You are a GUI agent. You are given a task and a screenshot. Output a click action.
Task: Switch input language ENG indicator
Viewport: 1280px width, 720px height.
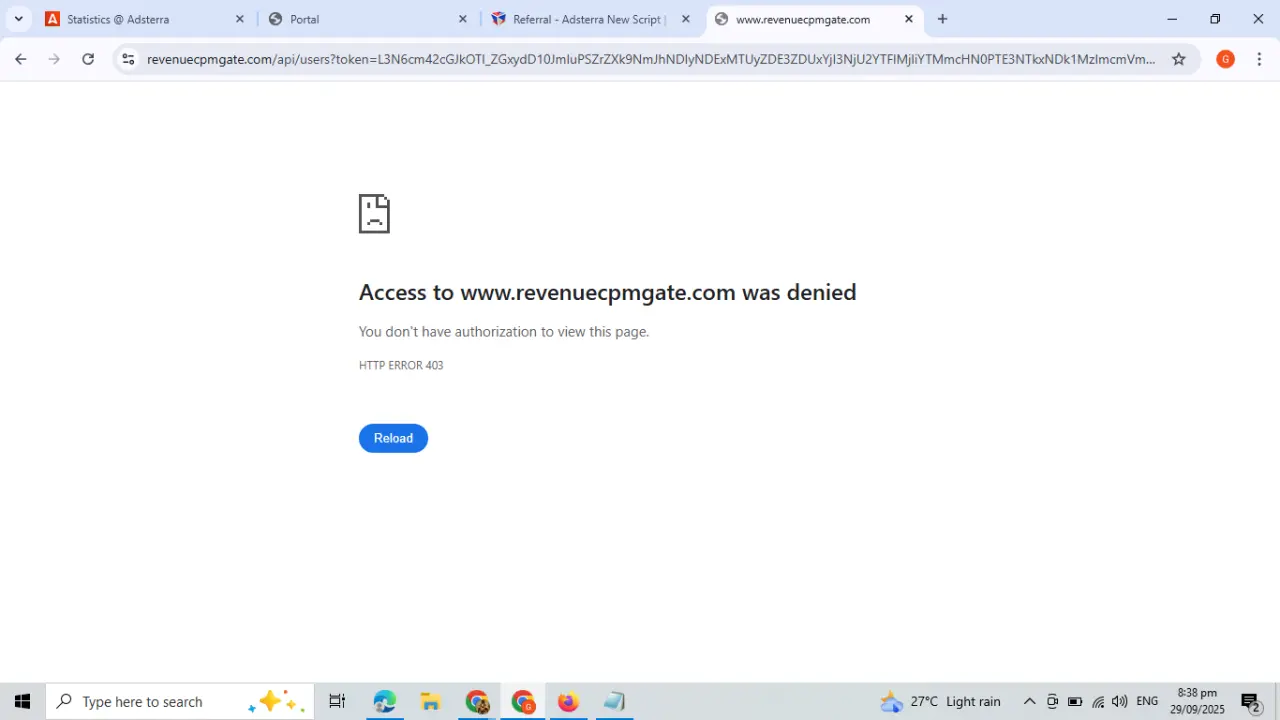[x=1147, y=701]
